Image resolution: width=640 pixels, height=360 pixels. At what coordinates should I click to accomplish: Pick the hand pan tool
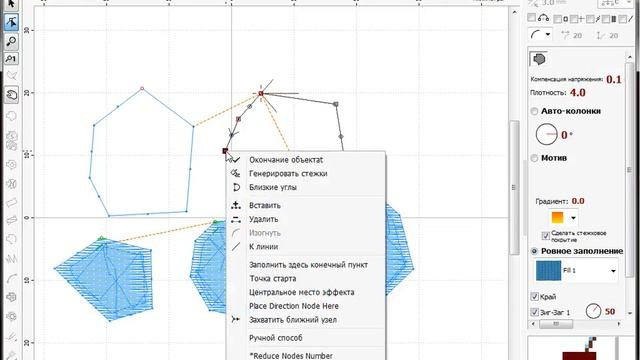[x=11, y=95]
